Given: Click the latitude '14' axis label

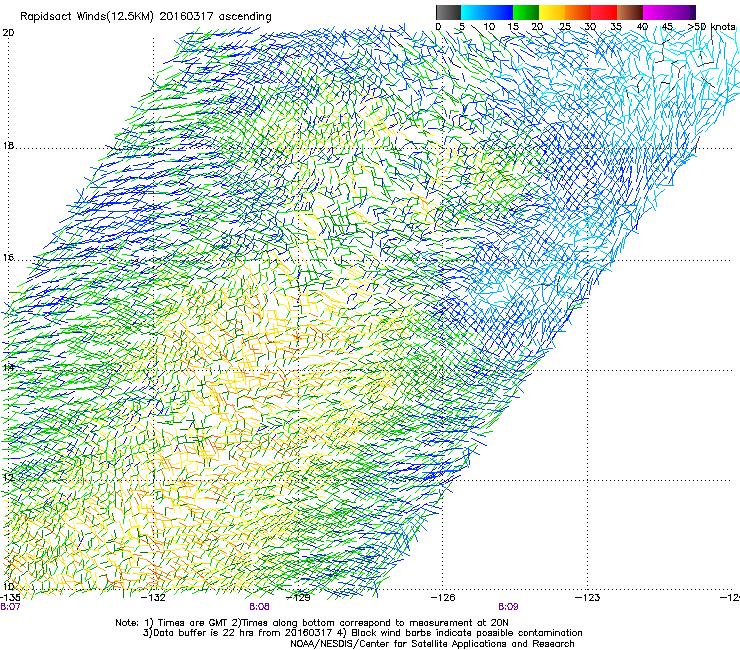Looking at the screenshot, I should click(8, 367).
